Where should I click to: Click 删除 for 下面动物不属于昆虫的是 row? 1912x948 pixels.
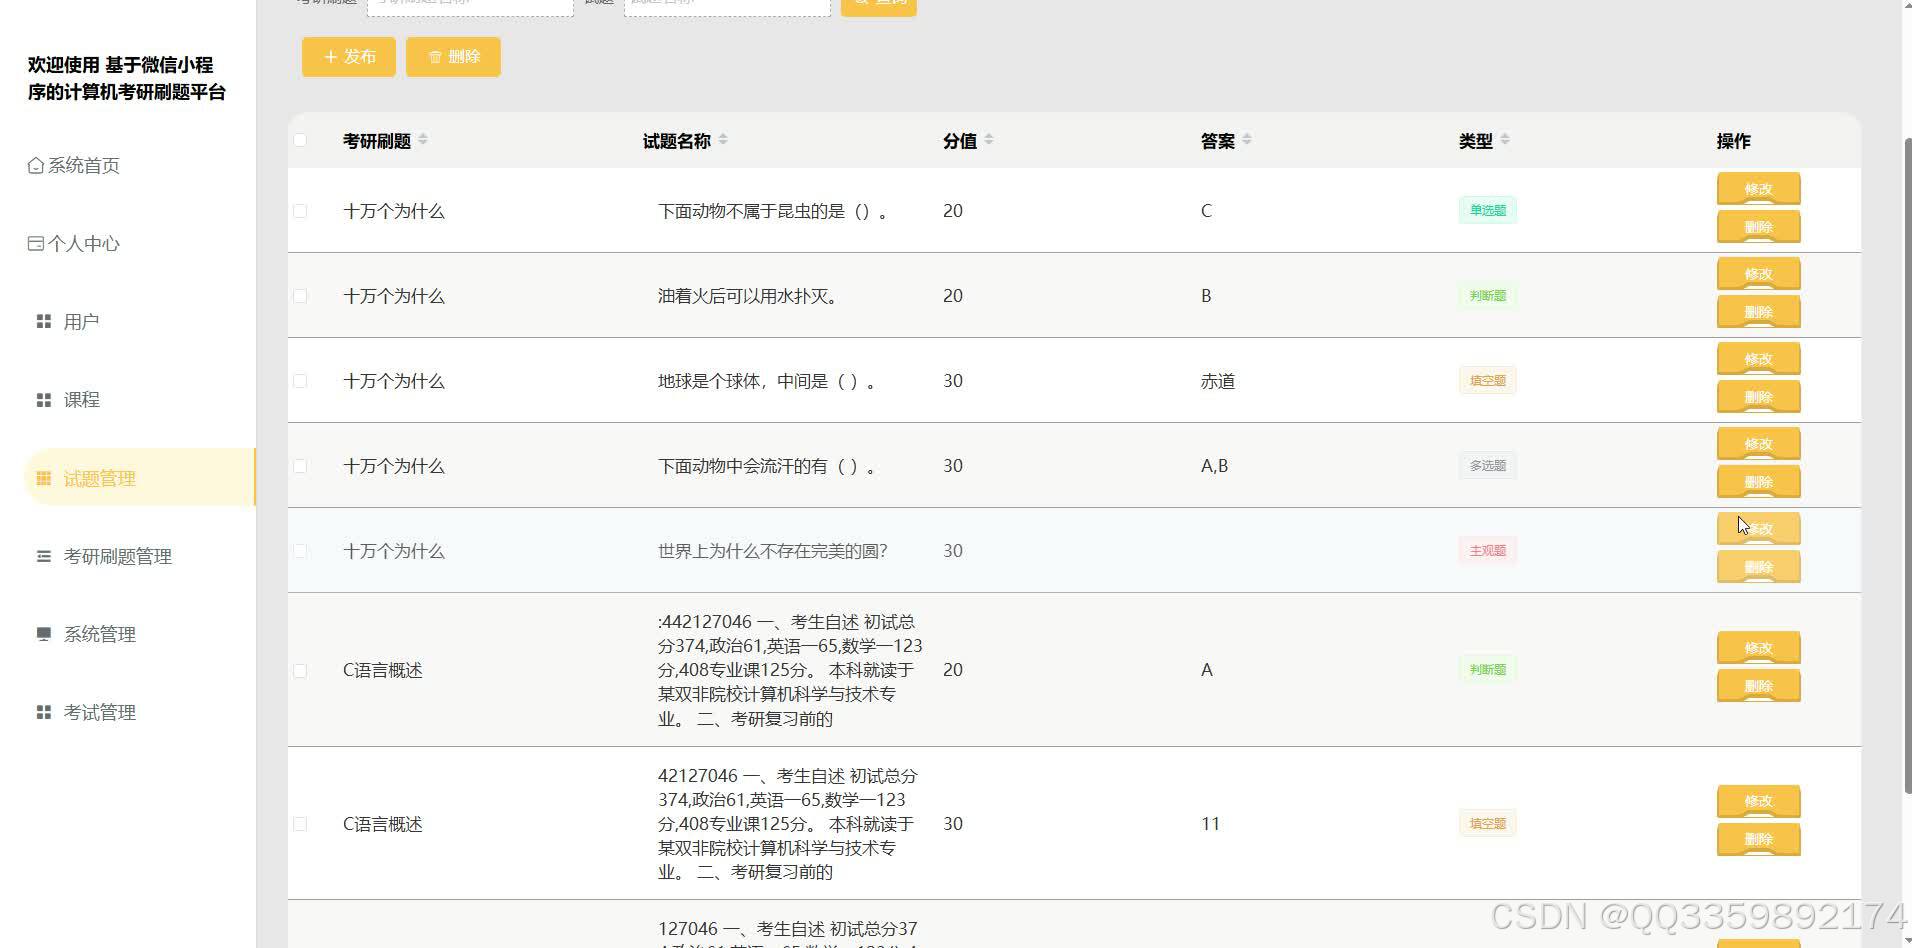pyautogui.click(x=1758, y=227)
